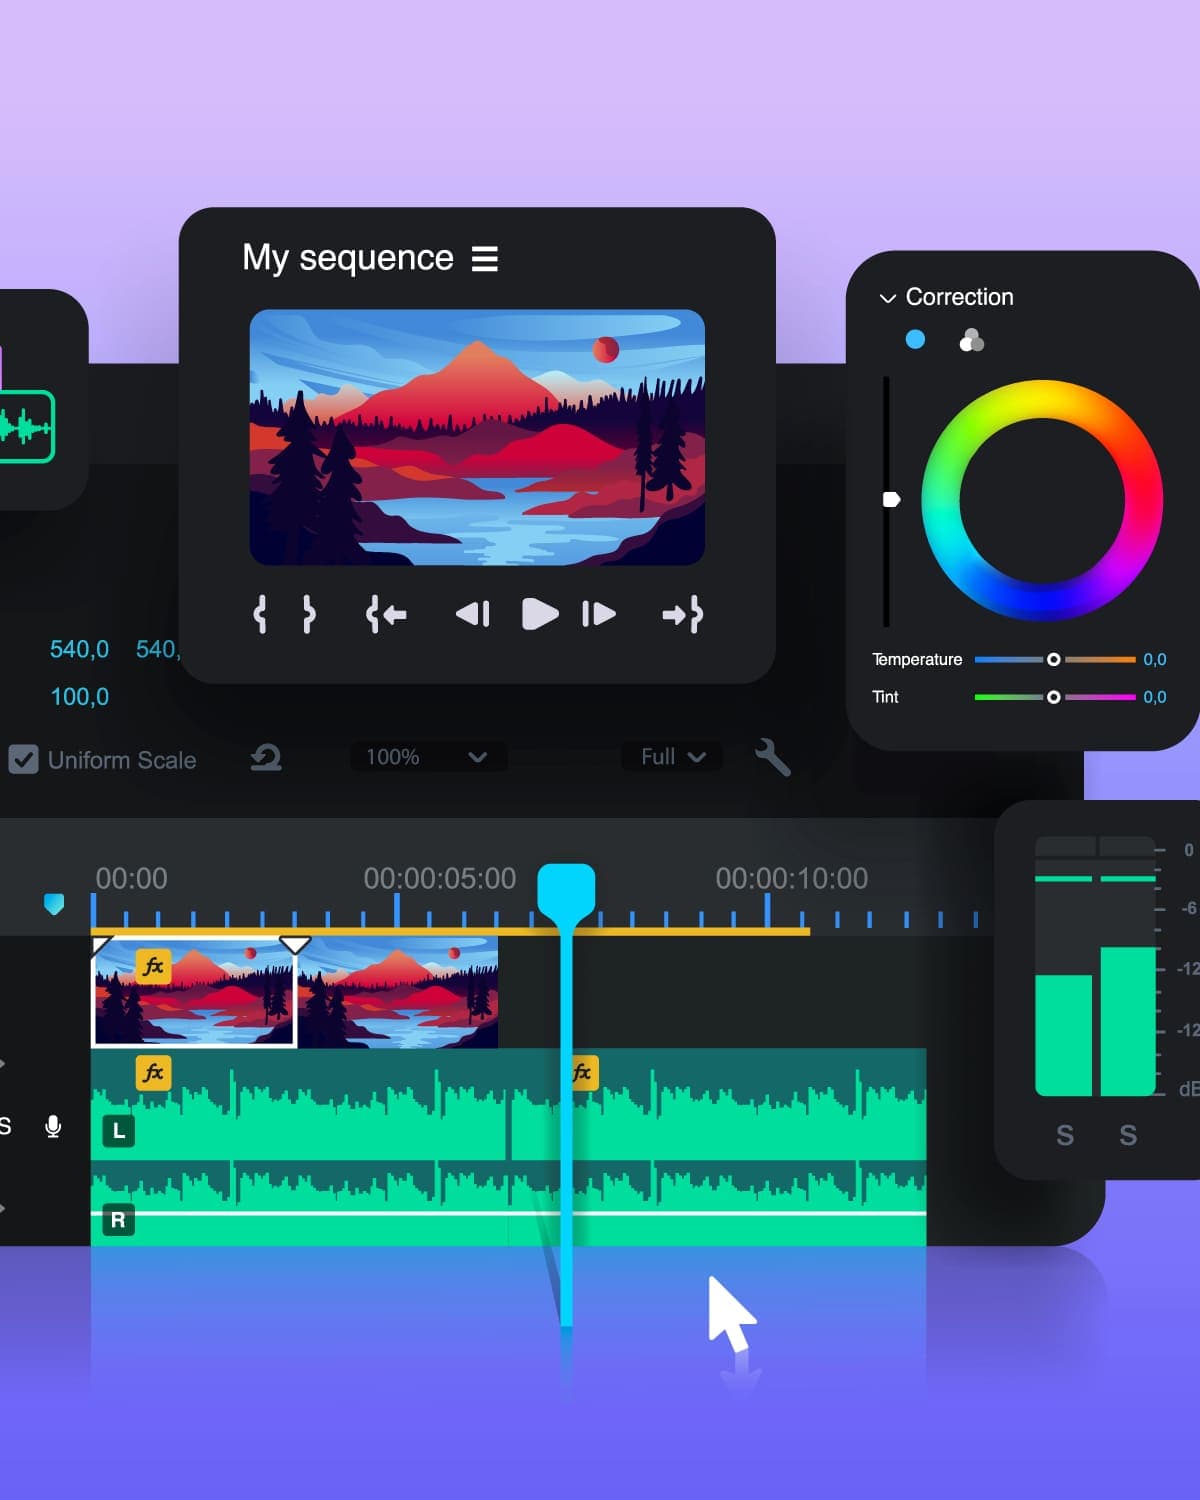Image resolution: width=1200 pixels, height=1500 pixels.
Task: Open the My sequence hamburger menu
Action: 485,259
